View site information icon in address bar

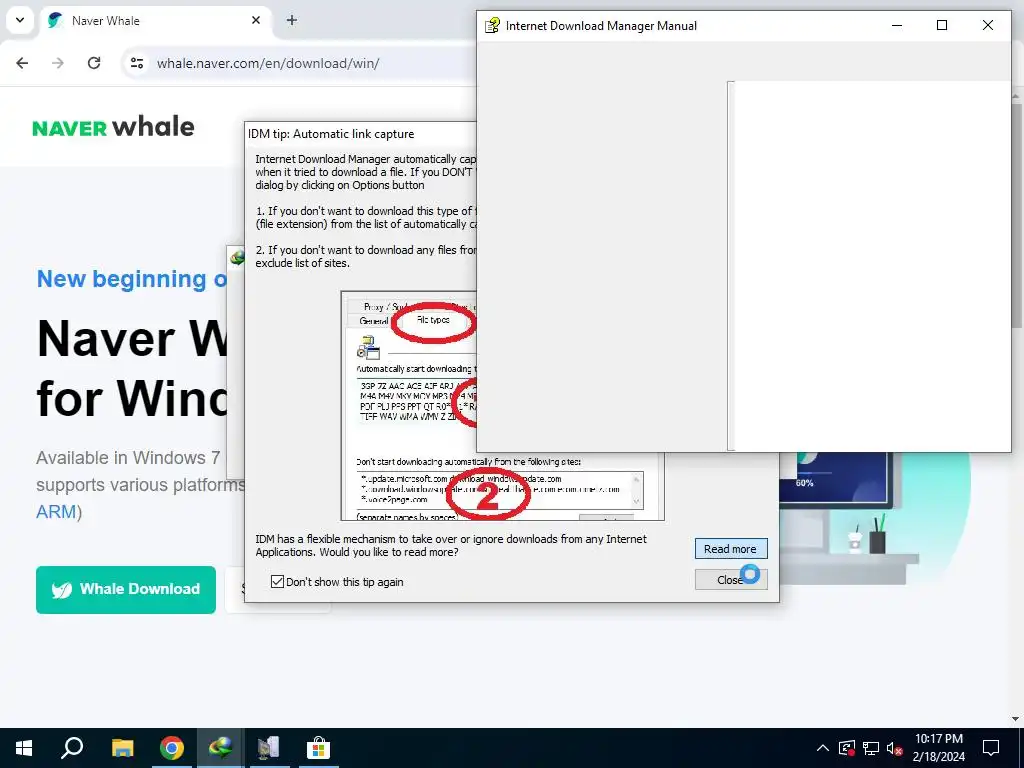pyautogui.click(x=137, y=63)
